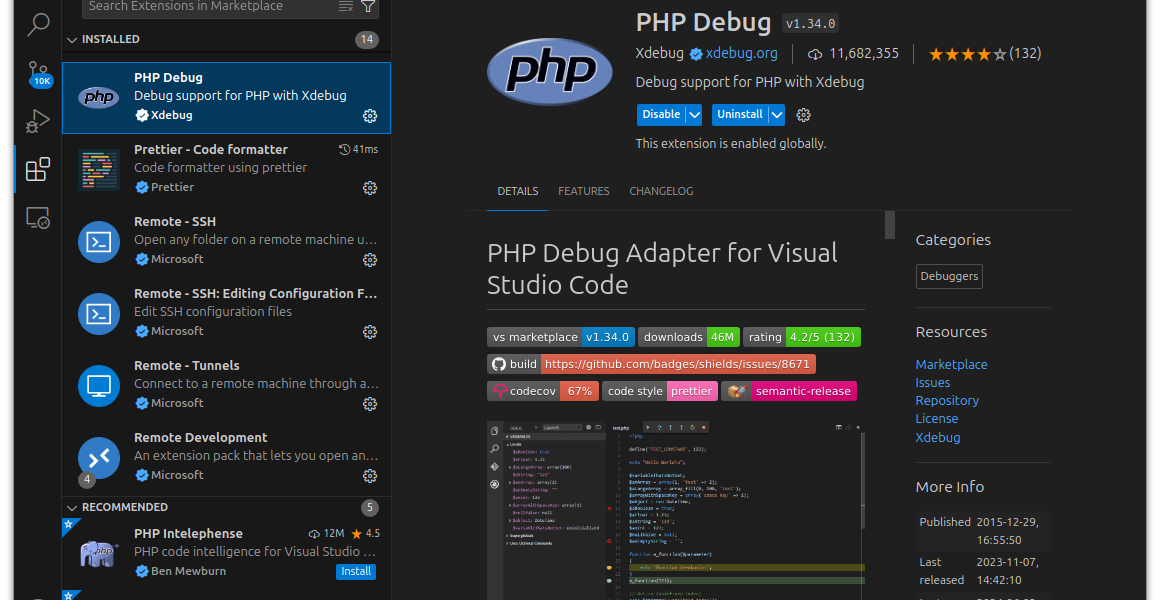Open the Run and Debug view

tap(38, 121)
